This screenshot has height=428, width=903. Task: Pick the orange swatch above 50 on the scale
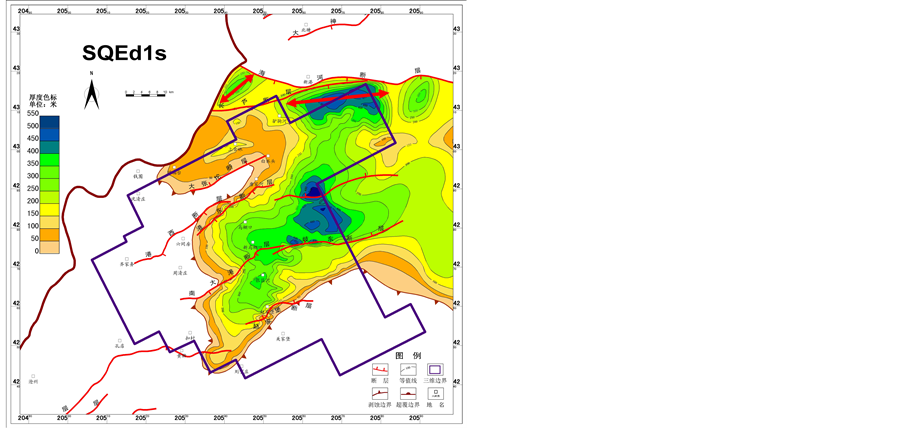[x=50, y=232]
